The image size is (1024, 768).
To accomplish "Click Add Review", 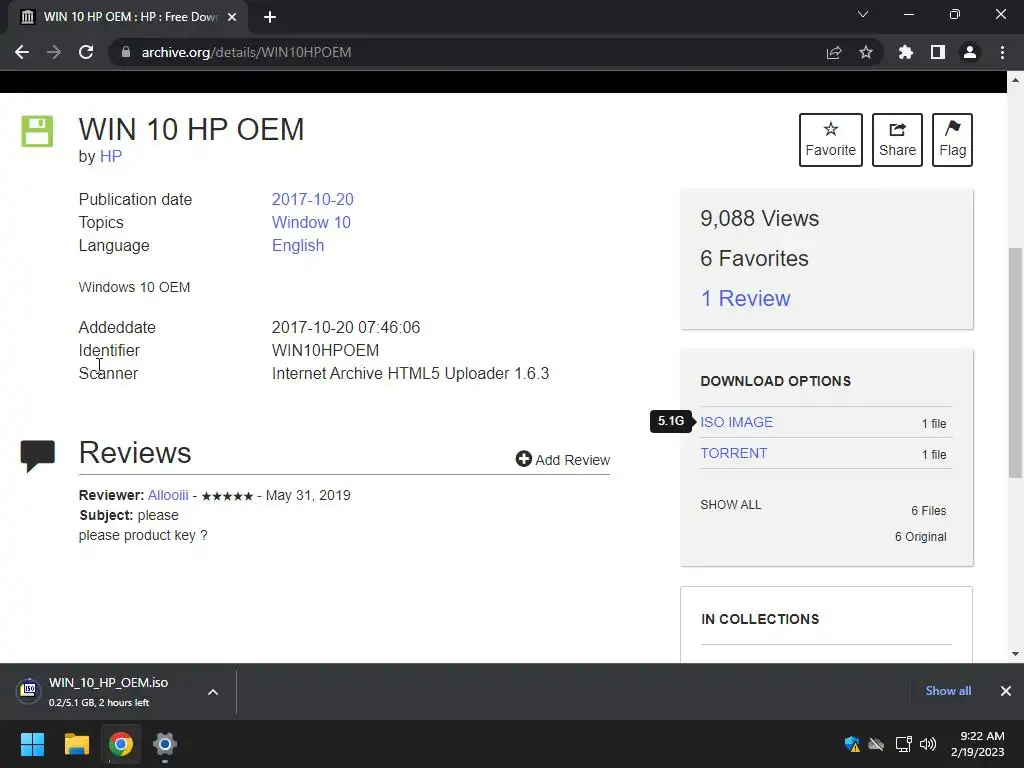I will [563, 460].
